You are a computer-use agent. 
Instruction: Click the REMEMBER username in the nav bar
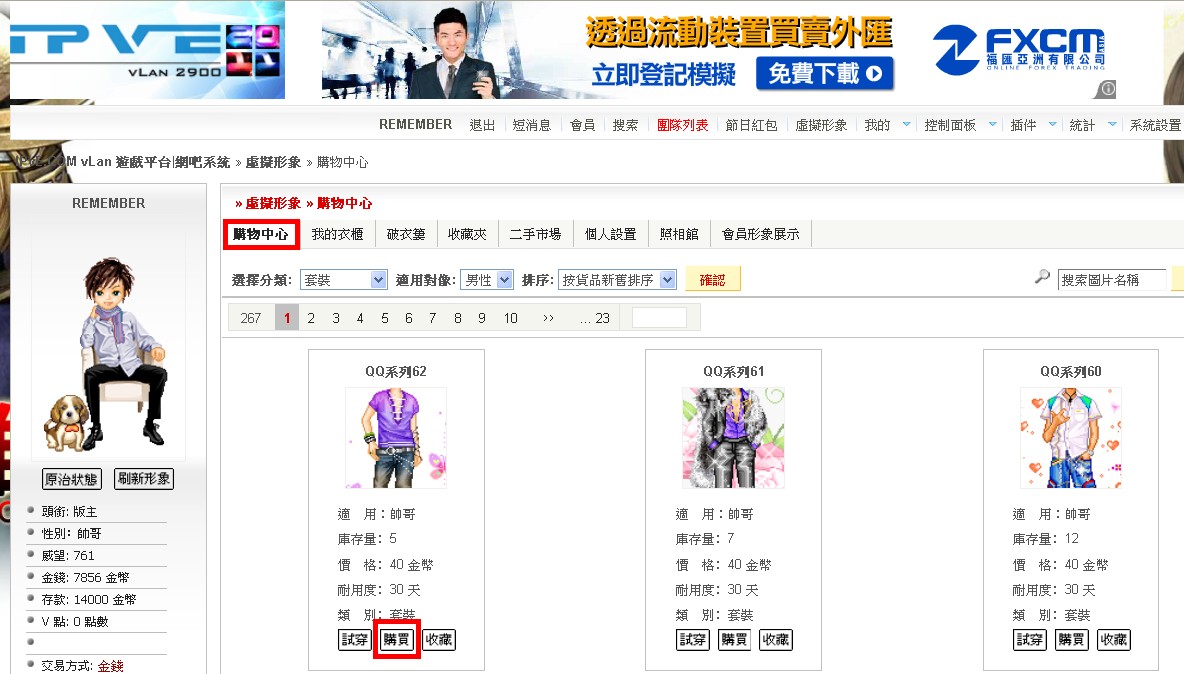(415, 125)
